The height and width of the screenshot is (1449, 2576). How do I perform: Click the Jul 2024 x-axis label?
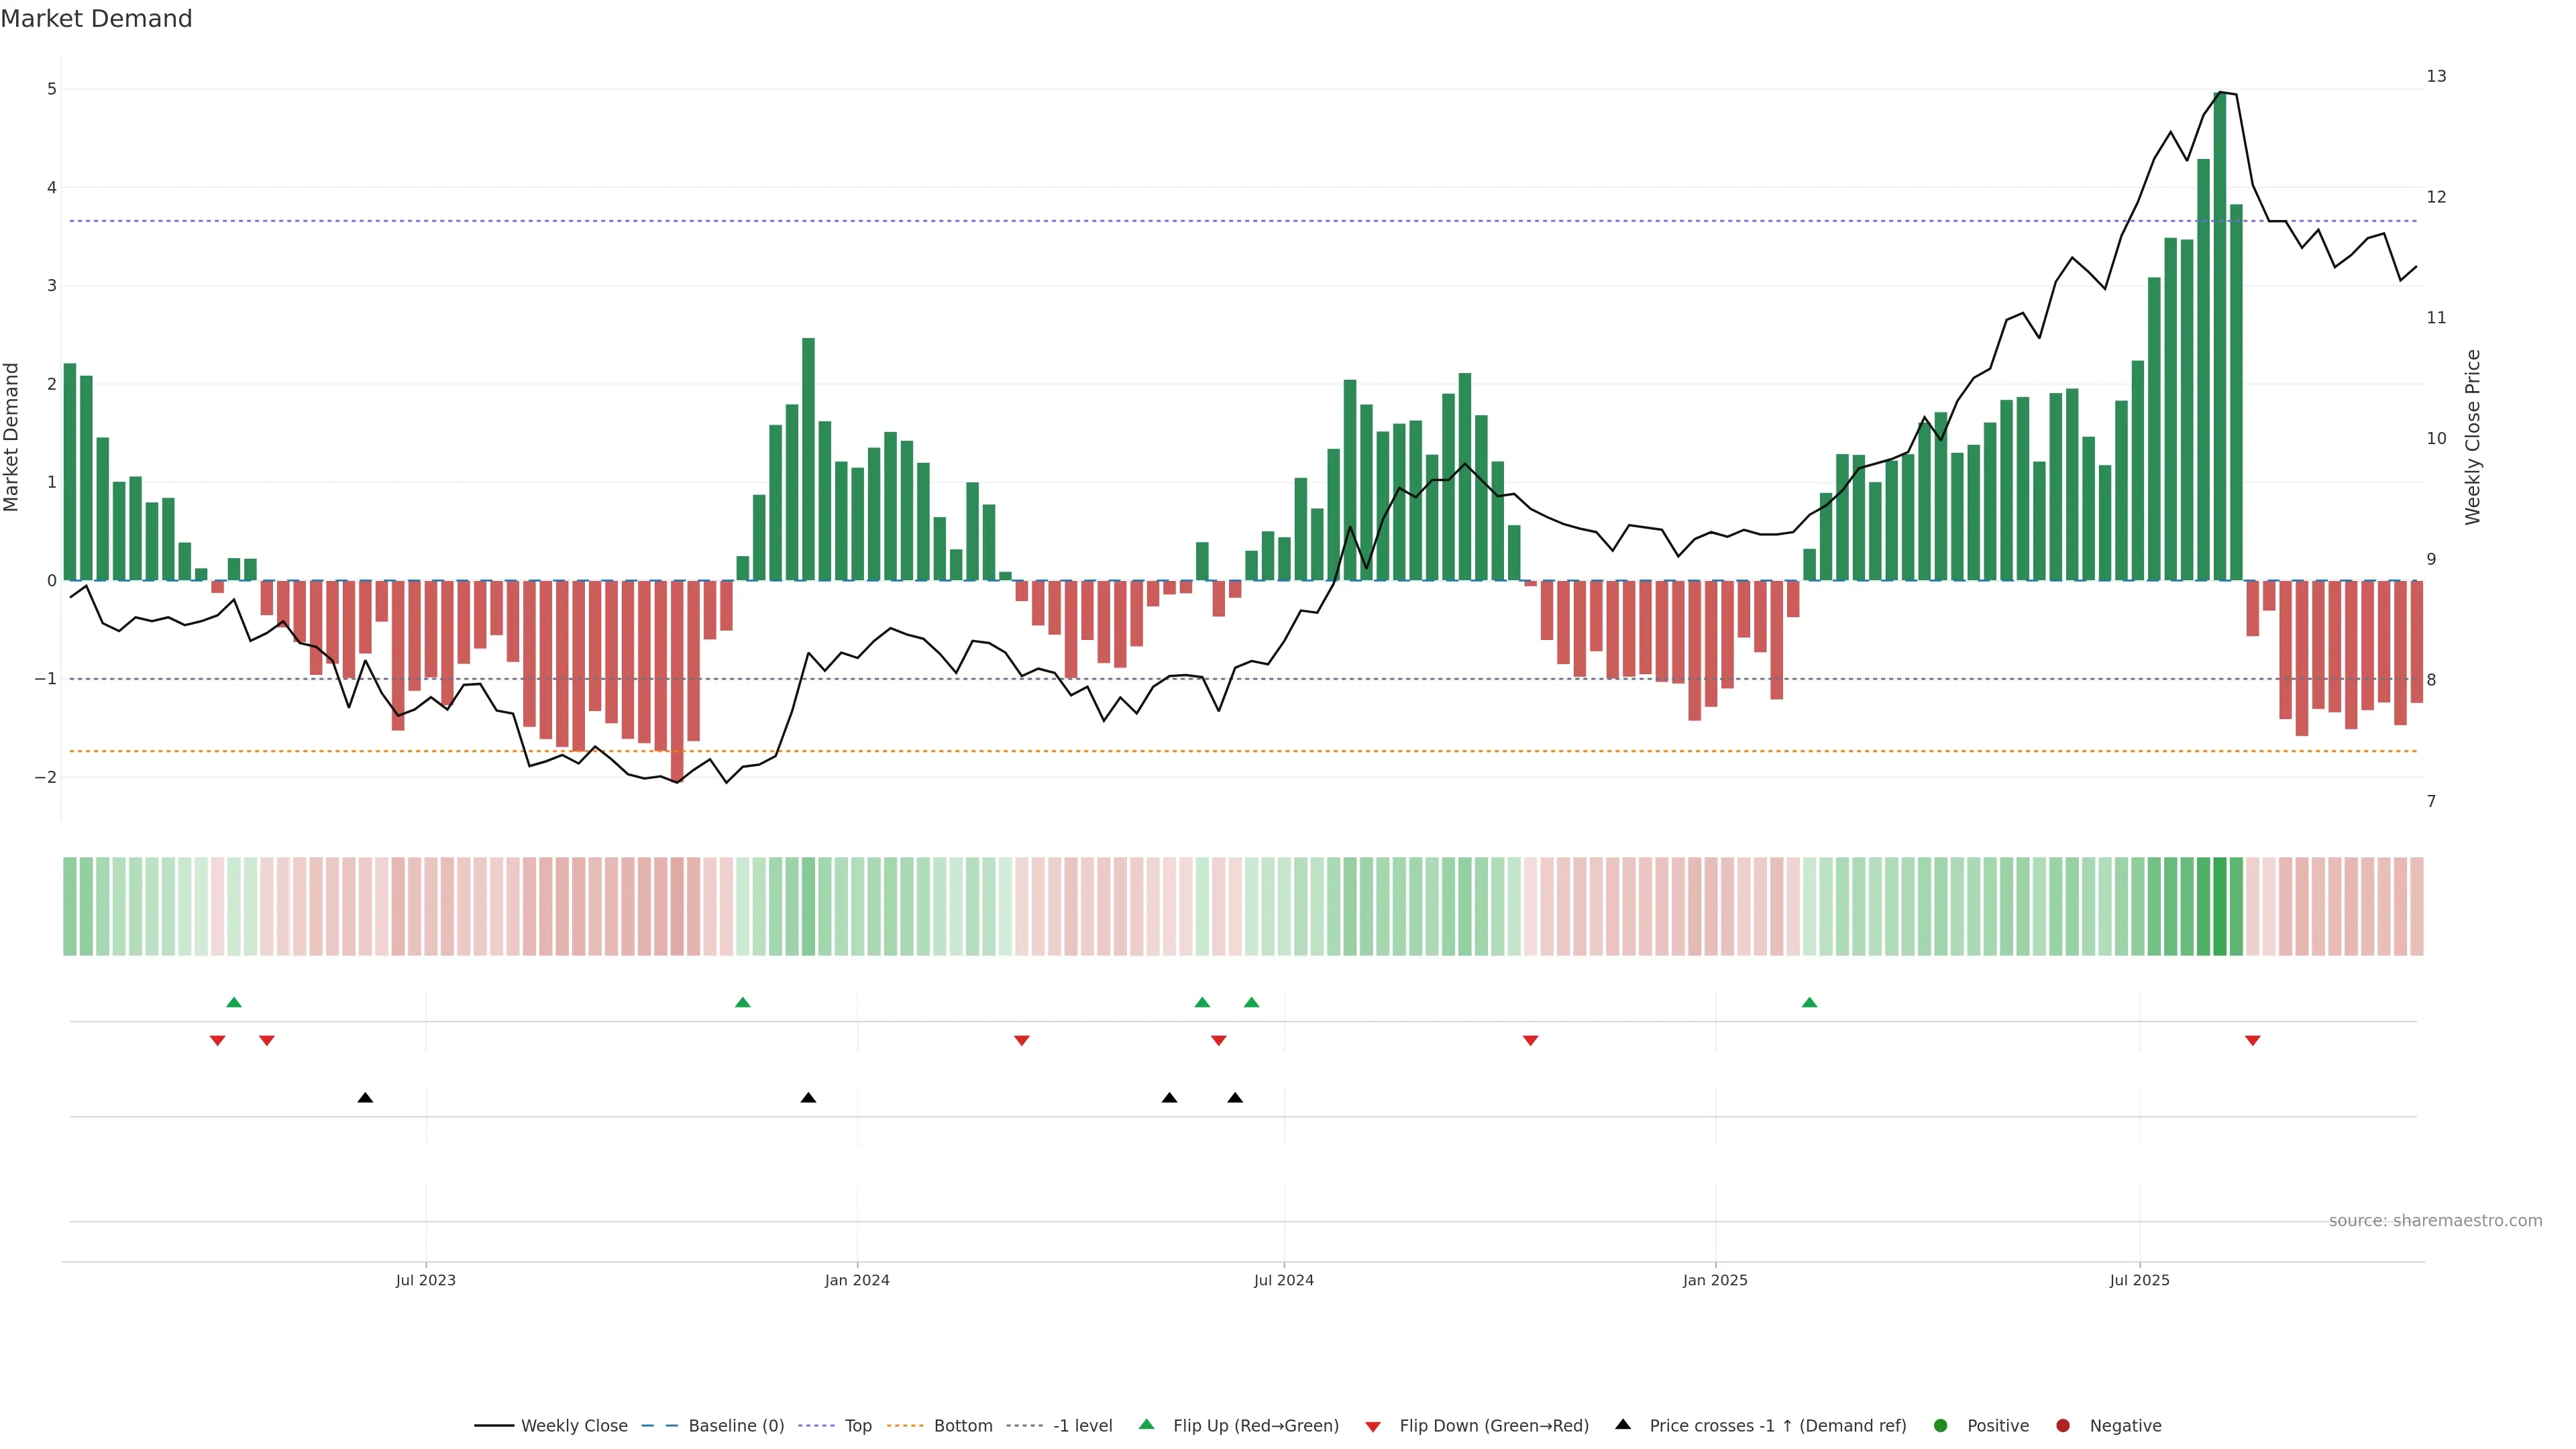[1283, 1280]
